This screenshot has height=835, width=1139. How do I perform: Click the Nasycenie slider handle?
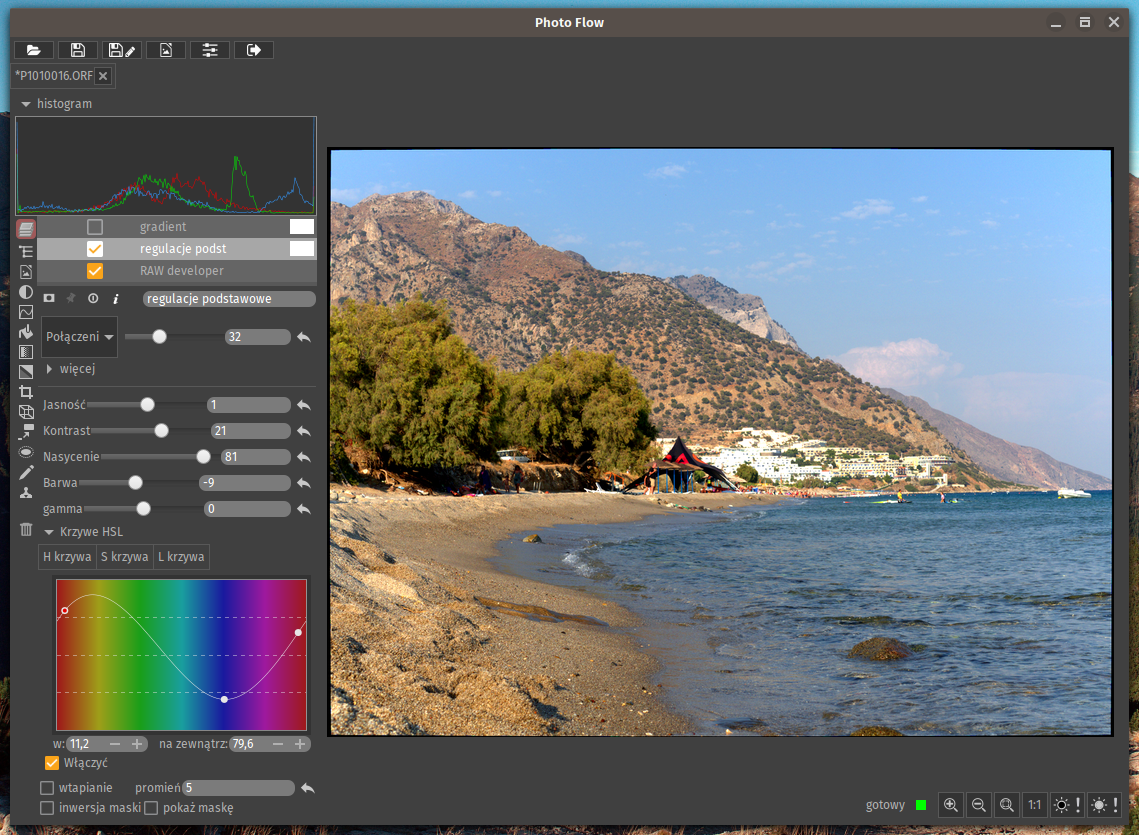pos(203,456)
